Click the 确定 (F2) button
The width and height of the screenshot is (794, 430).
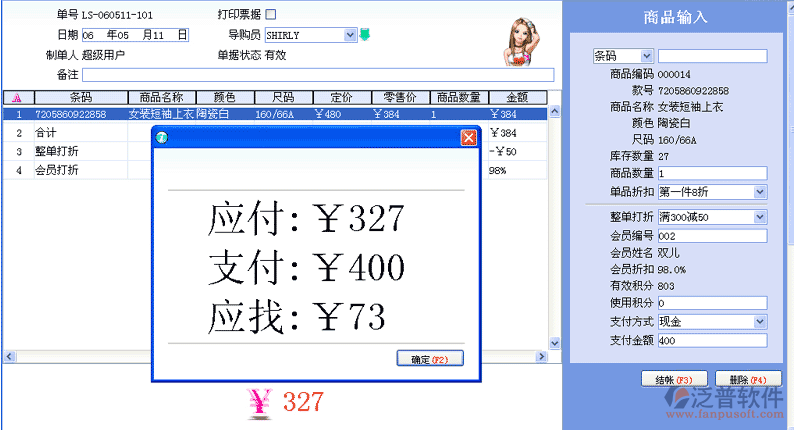430,359
